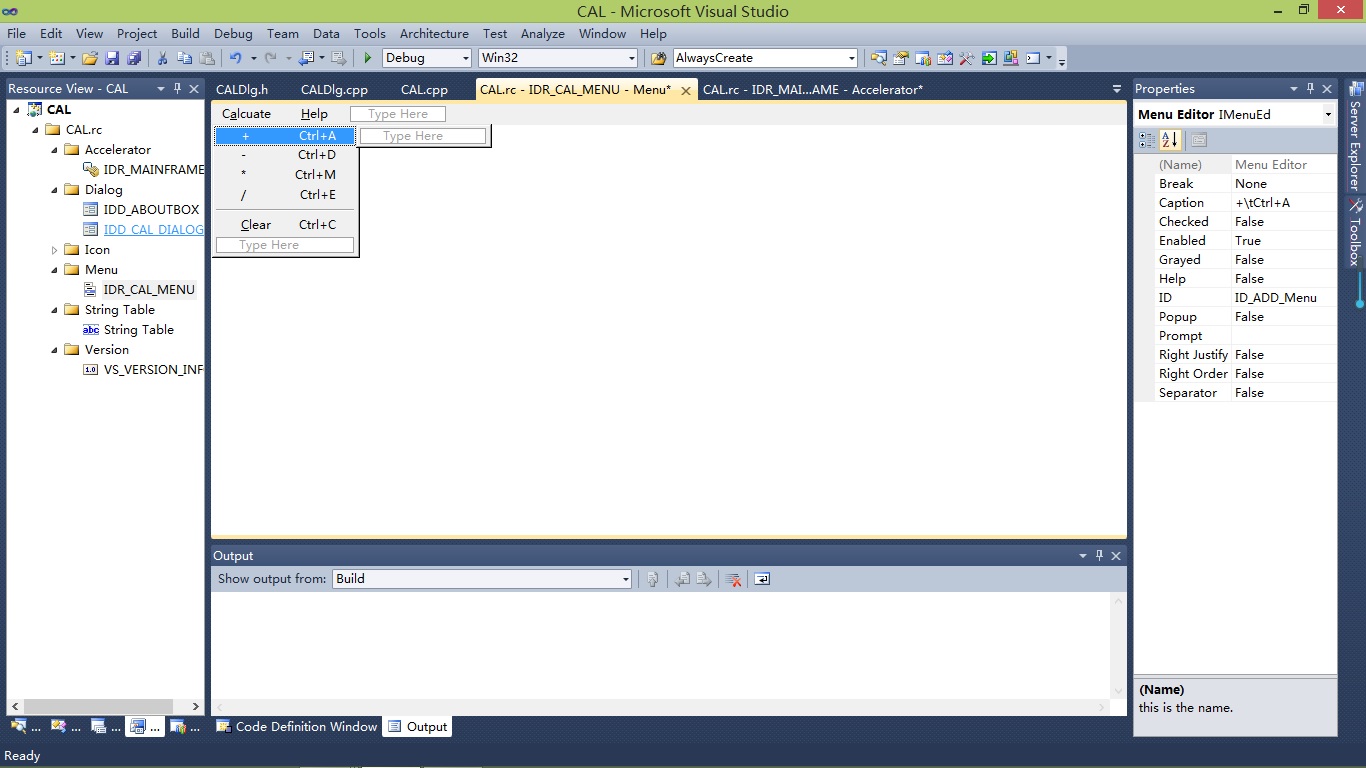Click the New Project toolbar icon
The height and width of the screenshot is (768, 1366).
point(22,58)
